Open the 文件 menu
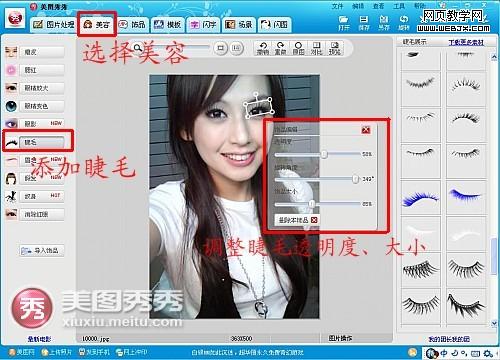The height and width of the screenshot is (360, 500). click(x=337, y=6)
